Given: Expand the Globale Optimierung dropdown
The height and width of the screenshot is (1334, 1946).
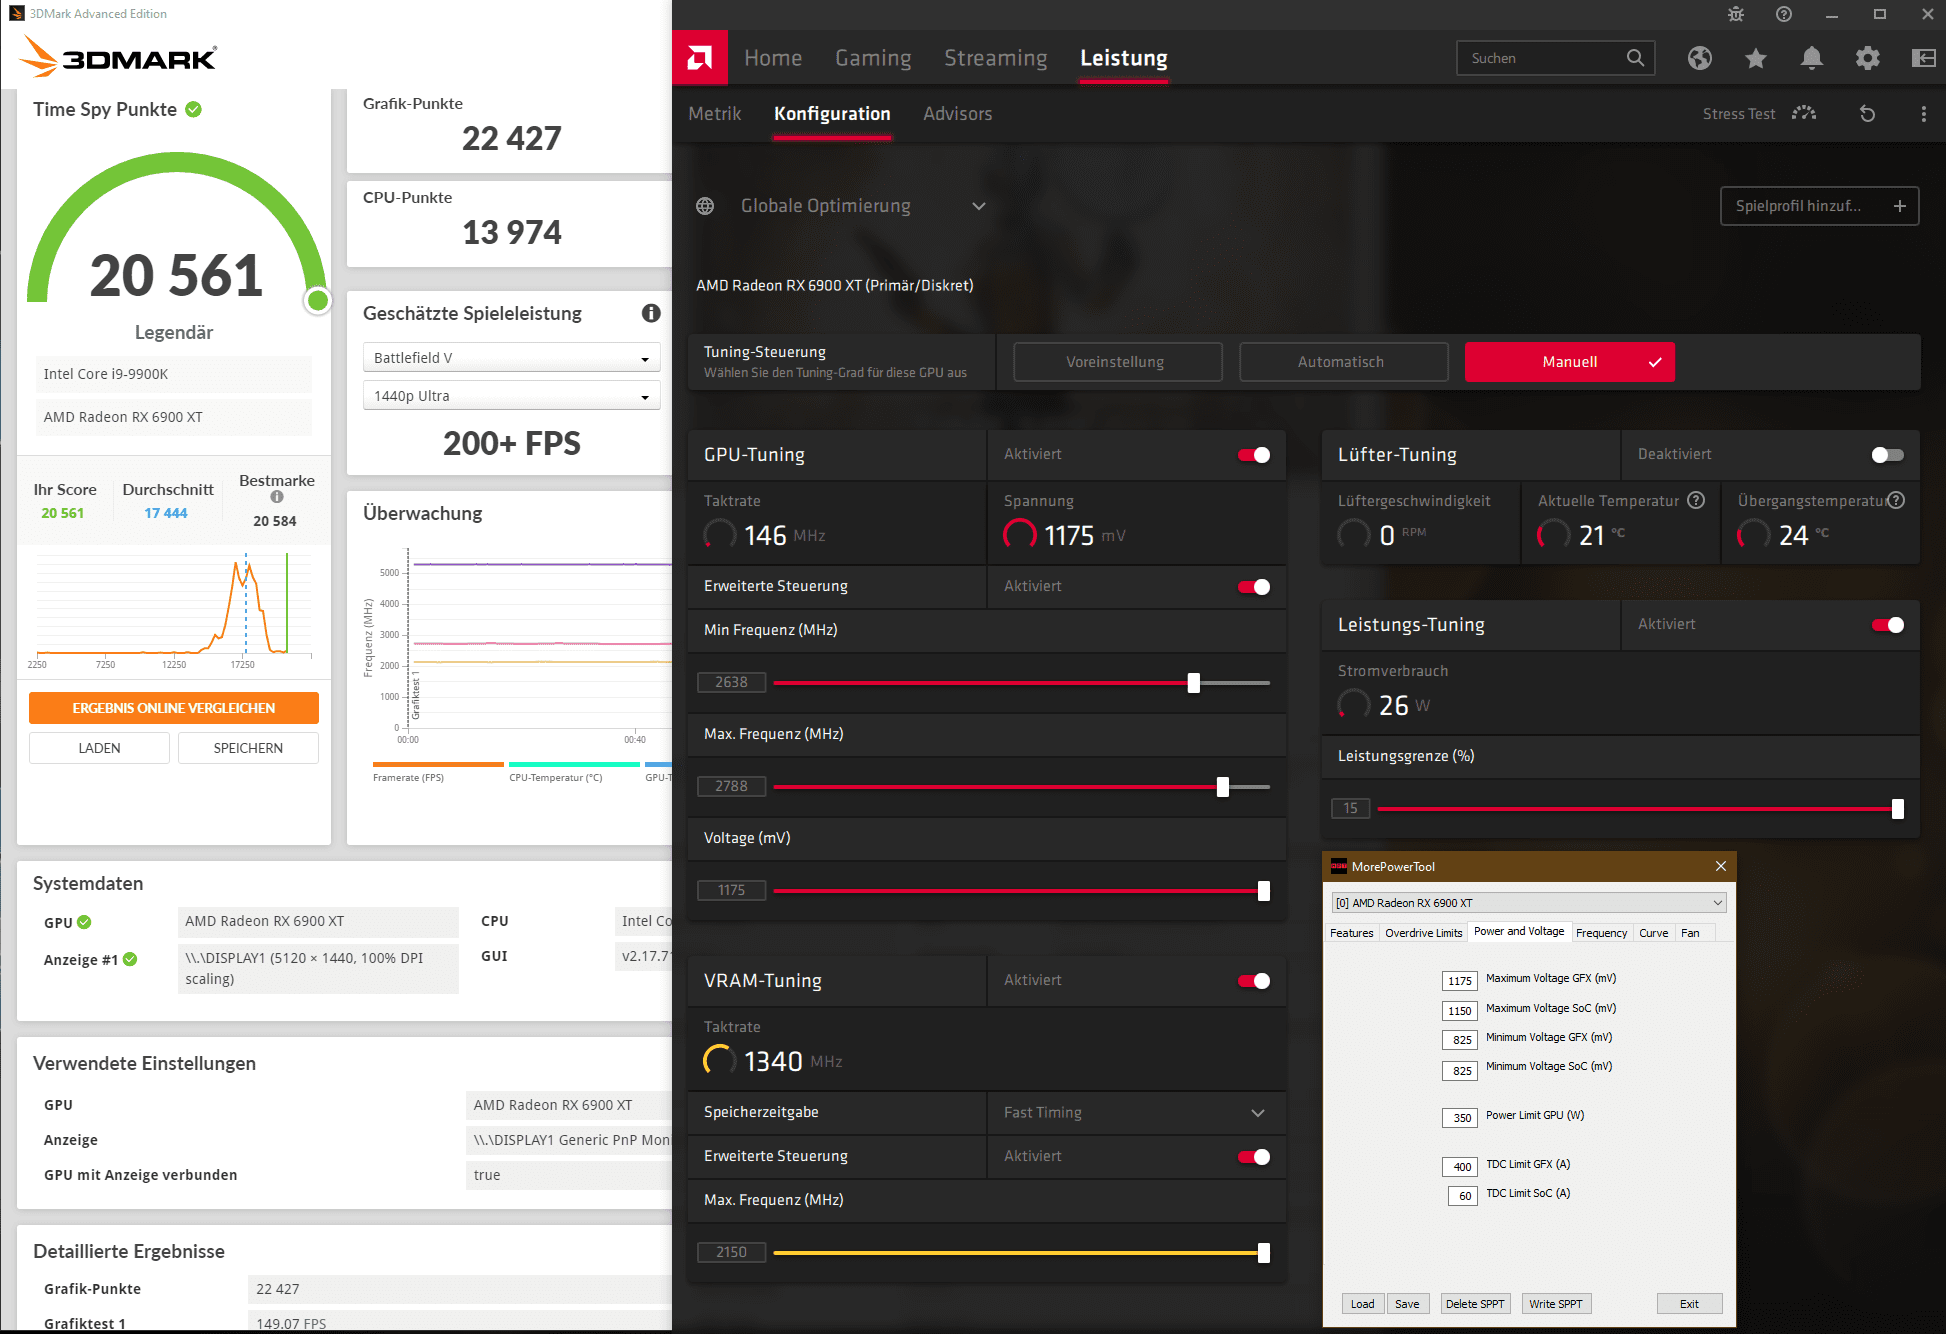Looking at the screenshot, I should coord(978,206).
